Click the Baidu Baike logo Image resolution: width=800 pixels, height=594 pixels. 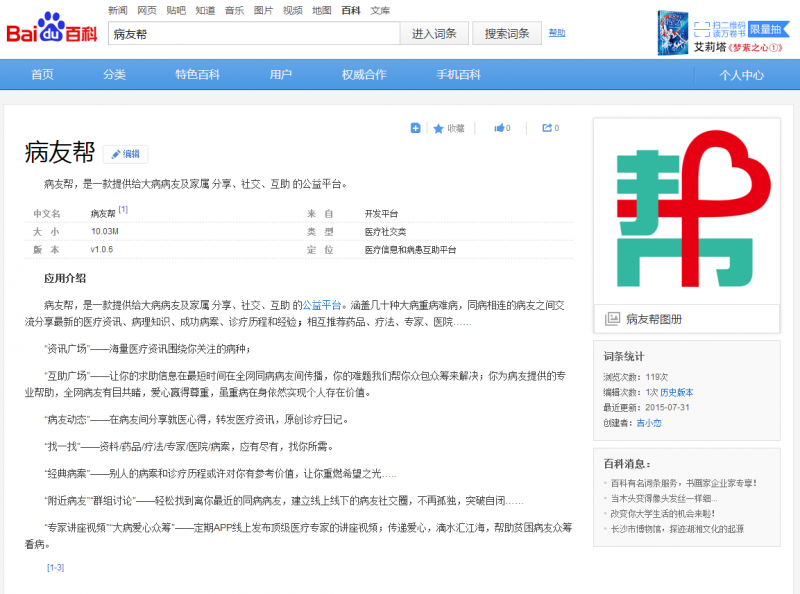[51, 29]
